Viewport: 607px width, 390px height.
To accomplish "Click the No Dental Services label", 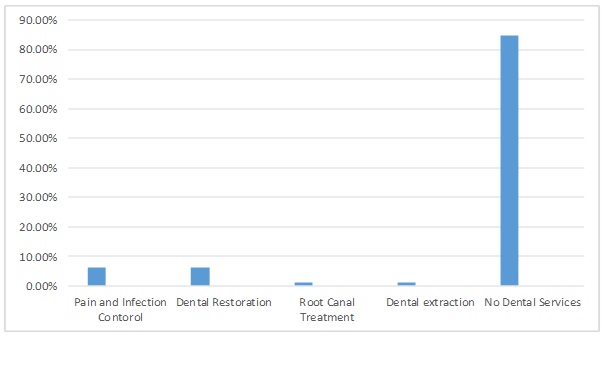I will pos(533,302).
